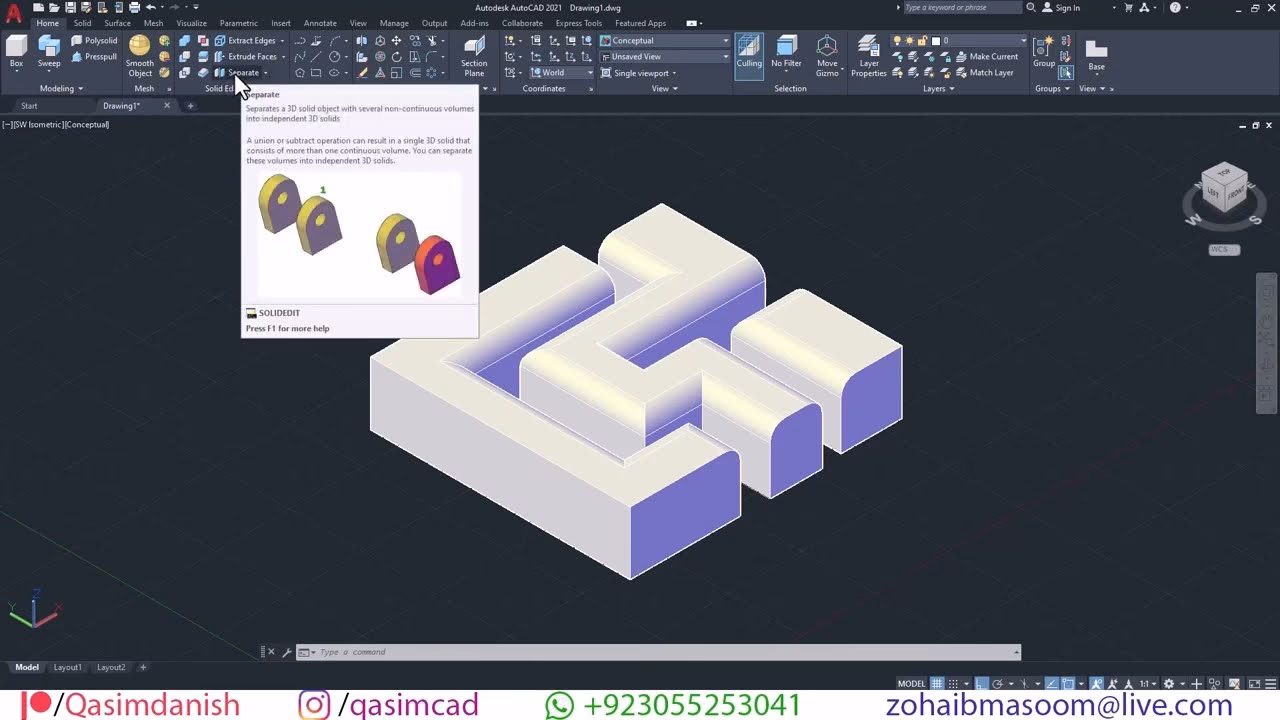Open the Single viewport dropdown

click(x=639, y=73)
